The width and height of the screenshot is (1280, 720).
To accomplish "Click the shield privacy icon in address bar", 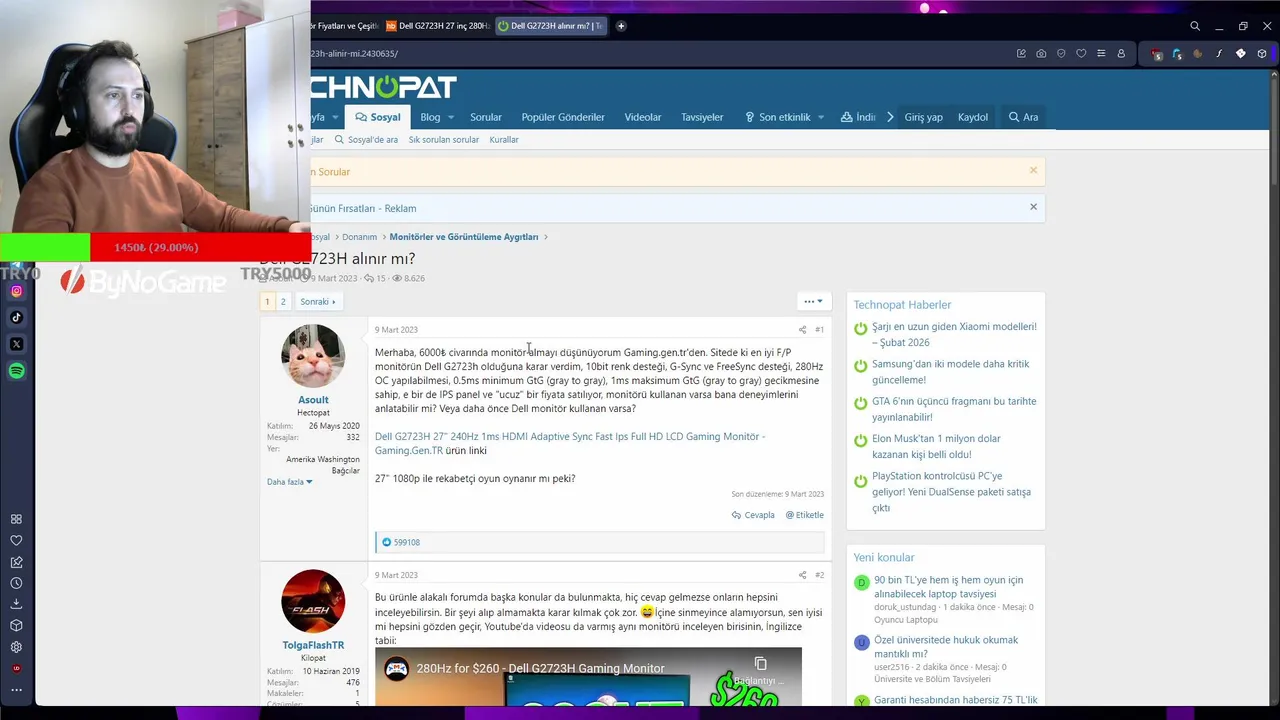I will tap(1061, 54).
